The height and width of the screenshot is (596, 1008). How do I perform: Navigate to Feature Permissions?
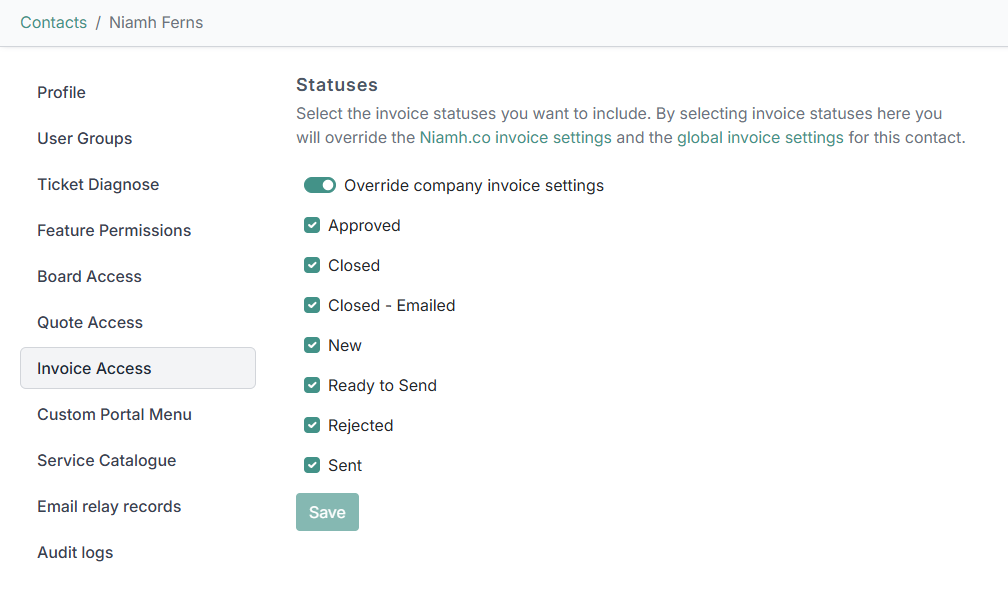[114, 230]
